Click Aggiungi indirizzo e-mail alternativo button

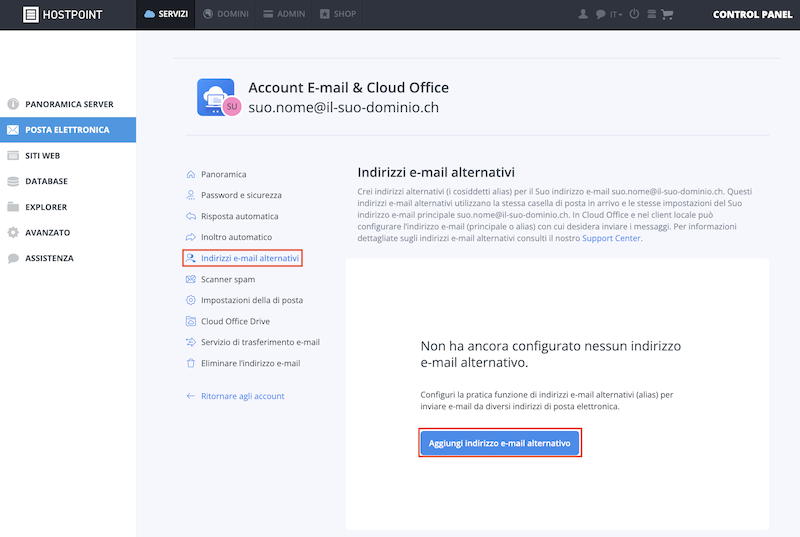(499, 443)
